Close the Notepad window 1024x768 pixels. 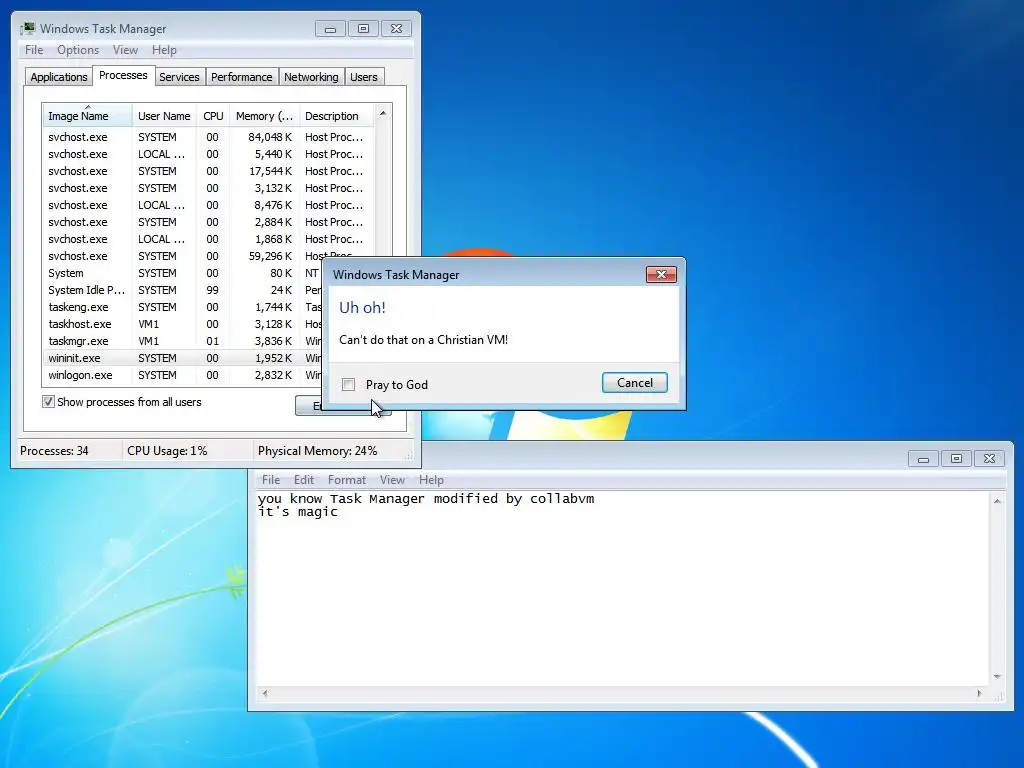pyautogui.click(x=989, y=459)
